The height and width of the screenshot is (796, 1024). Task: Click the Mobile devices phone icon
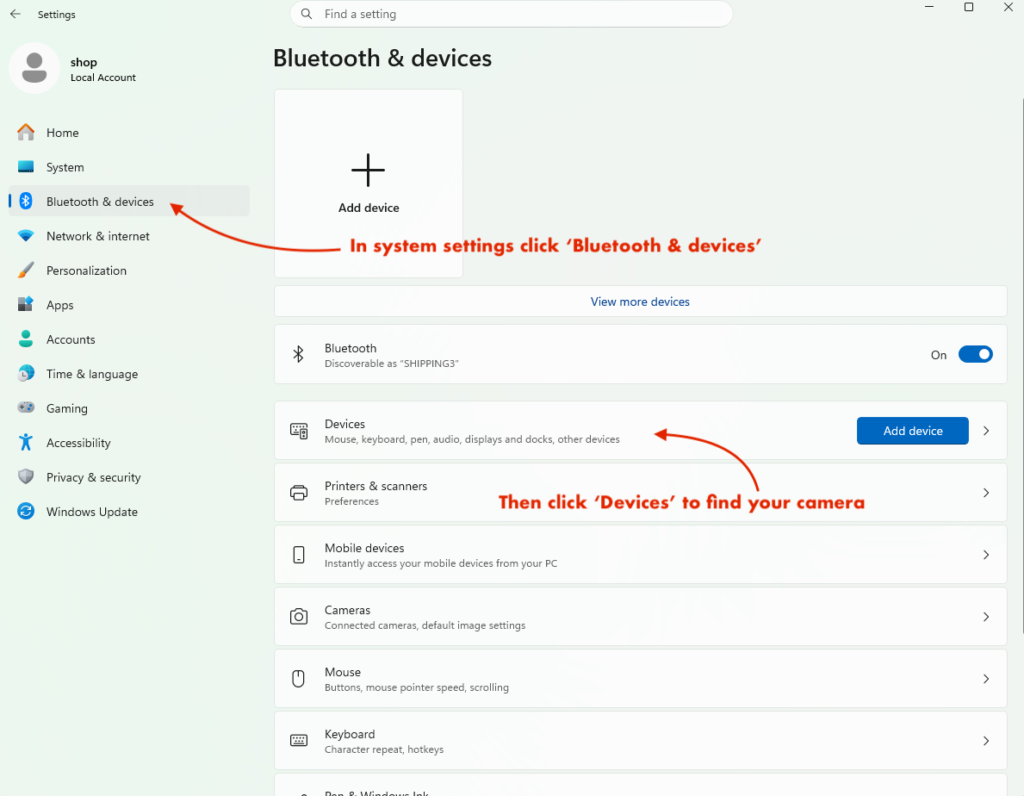click(298, 555)
